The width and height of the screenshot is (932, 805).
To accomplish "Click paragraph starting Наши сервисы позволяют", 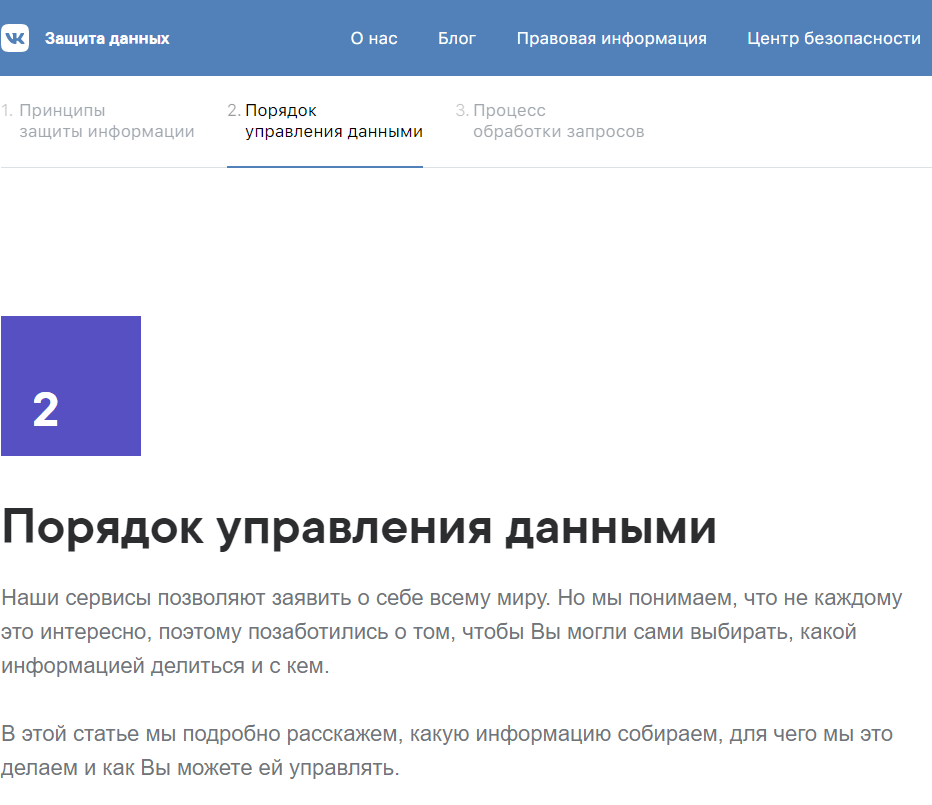I will point(452,631).
